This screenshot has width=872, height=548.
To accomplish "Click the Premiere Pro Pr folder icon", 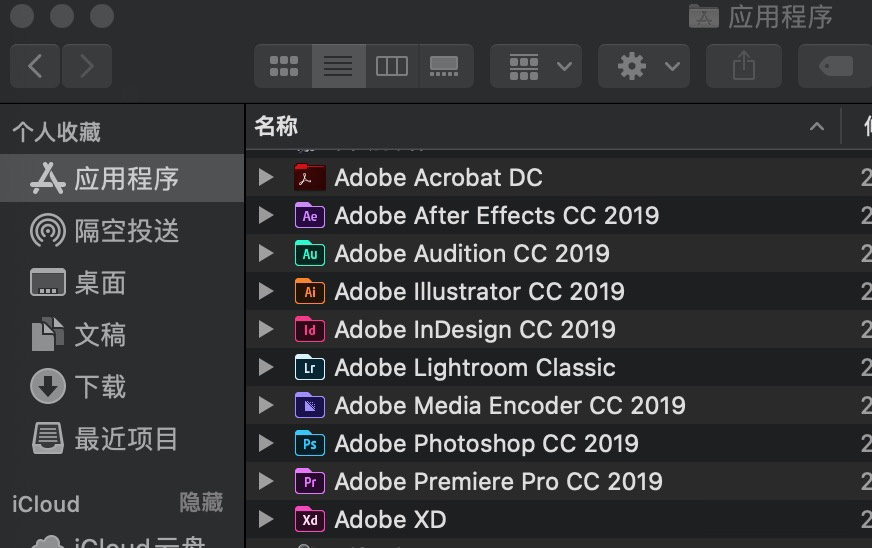I will pos(310,481).
